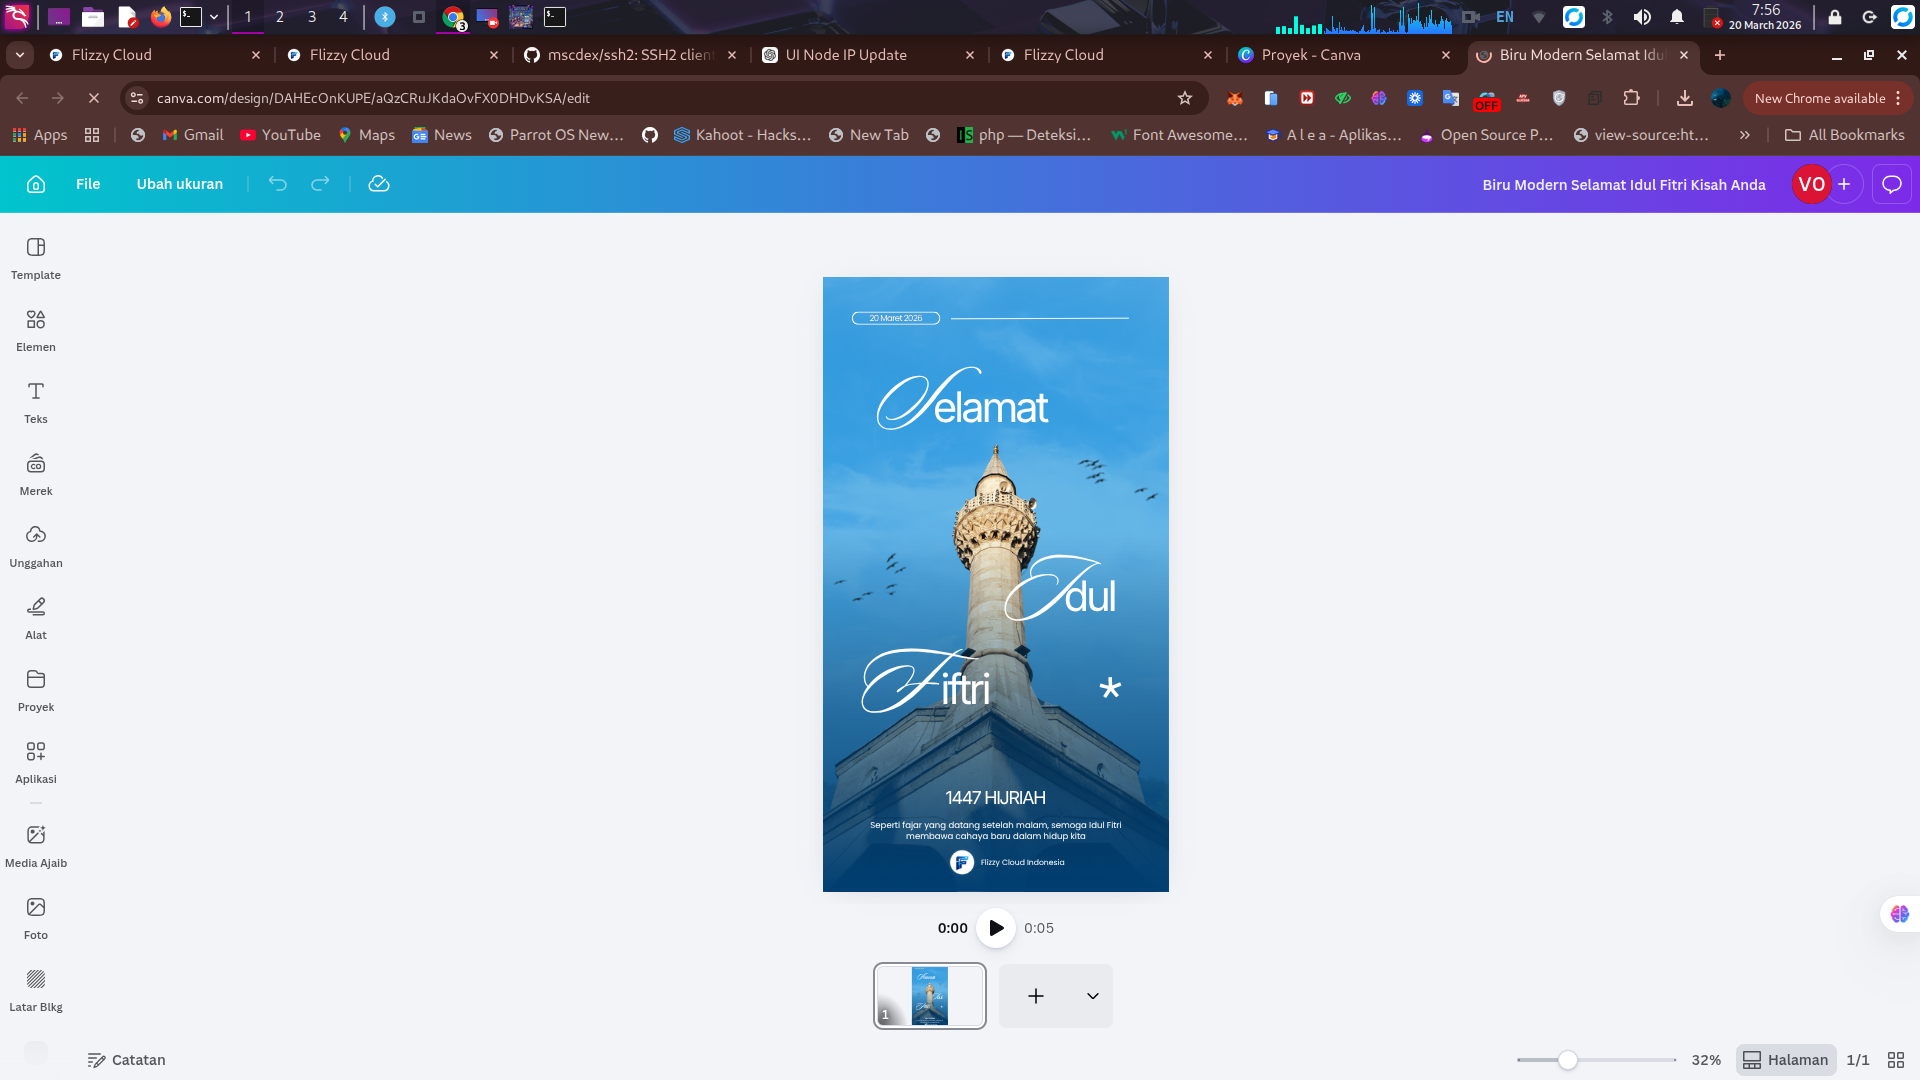Select the Teks tool
The height and width of the screenshot is (1080, 1920).
tap(36, 402)
